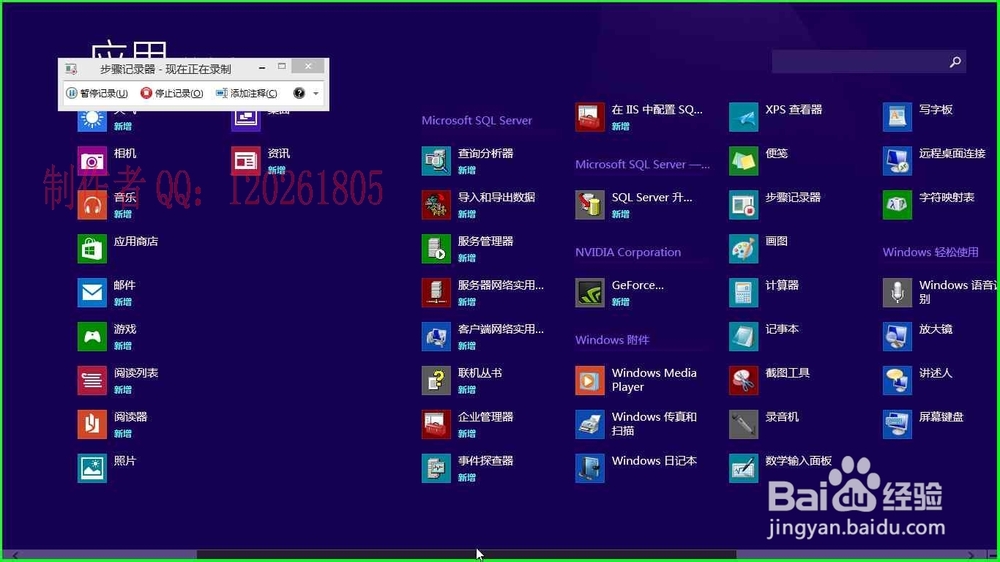Open SQL Server upgrade wizard icon
Image resolution: width=1000 pixels, height=562 pixels.
tap(590, 205)
